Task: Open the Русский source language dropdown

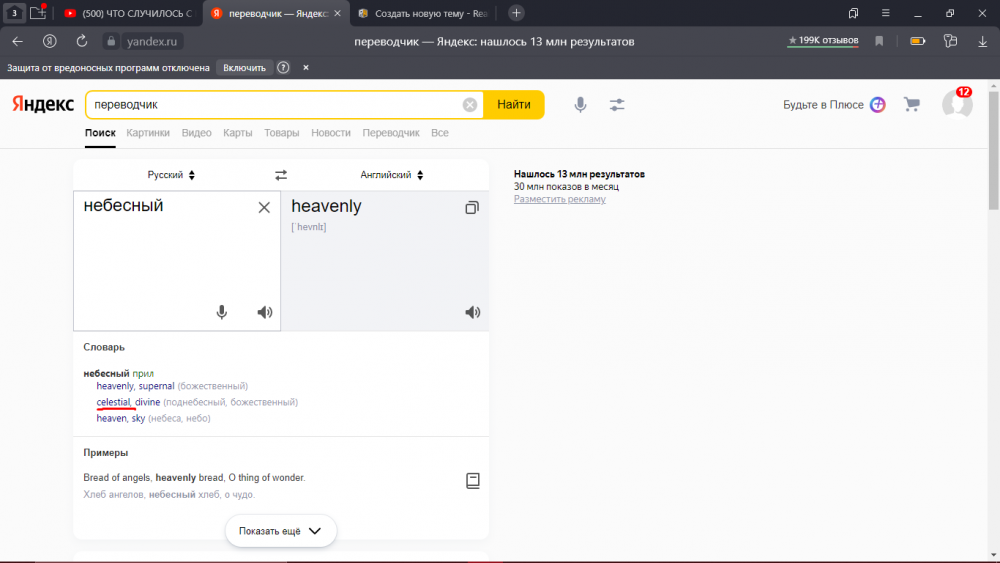Action: (x=171, y=175)
